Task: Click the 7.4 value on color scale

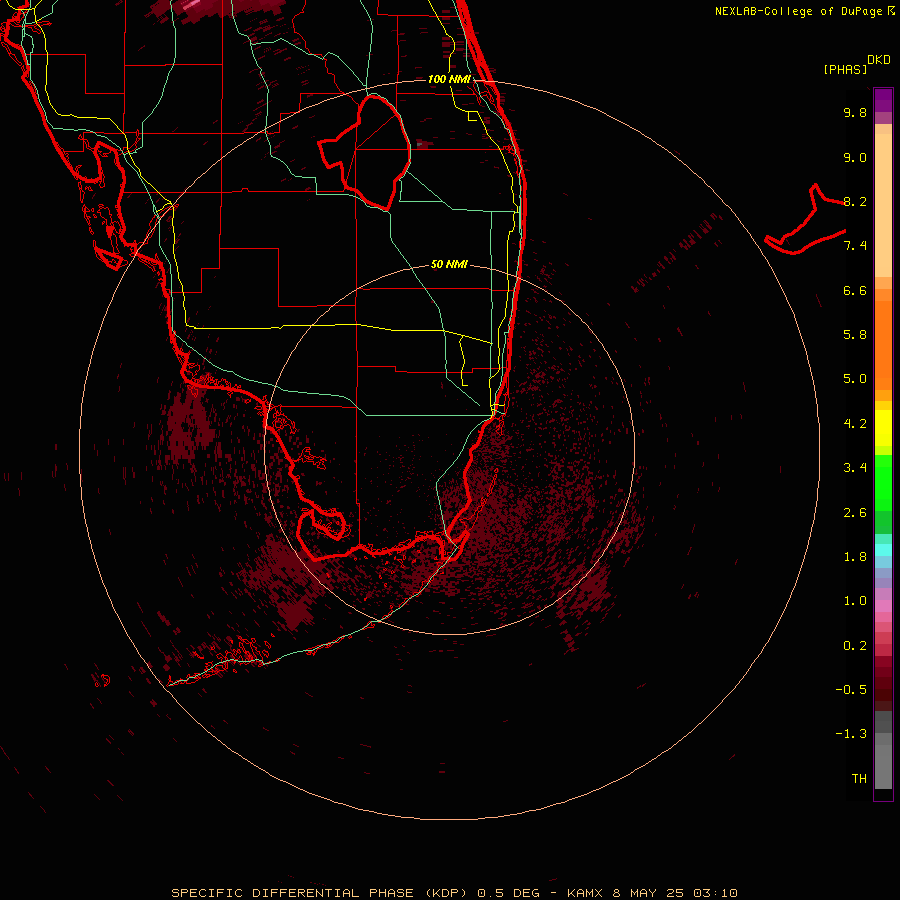Action: pyautogui.click(x=855, y=246)
